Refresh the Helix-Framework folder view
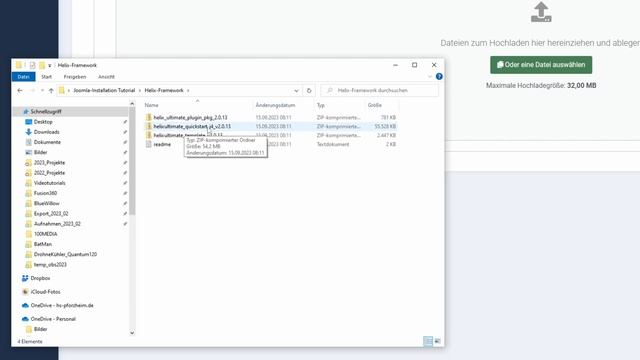The width and height of the screenshot is (640, 360). pyautogui.click(x=309, y=91)
